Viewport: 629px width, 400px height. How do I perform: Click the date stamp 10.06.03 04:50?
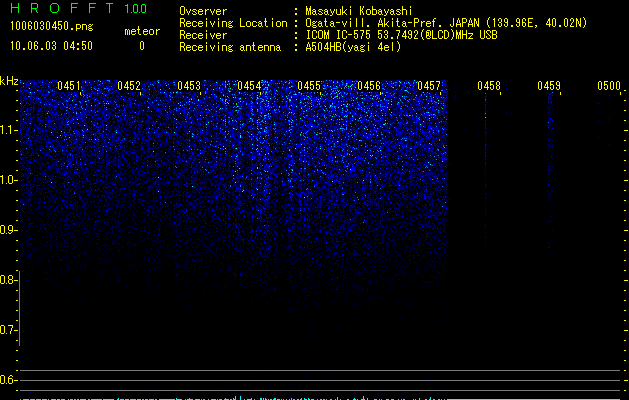click(51, 46)
